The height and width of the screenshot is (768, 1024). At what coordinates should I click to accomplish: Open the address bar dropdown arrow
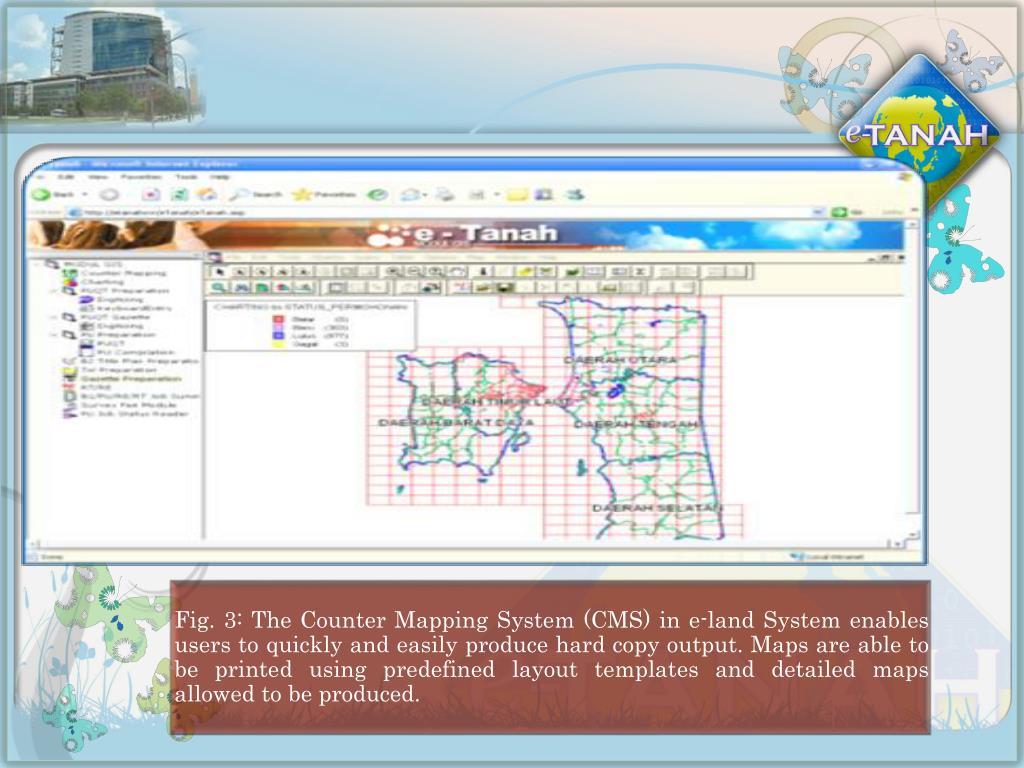818,212
